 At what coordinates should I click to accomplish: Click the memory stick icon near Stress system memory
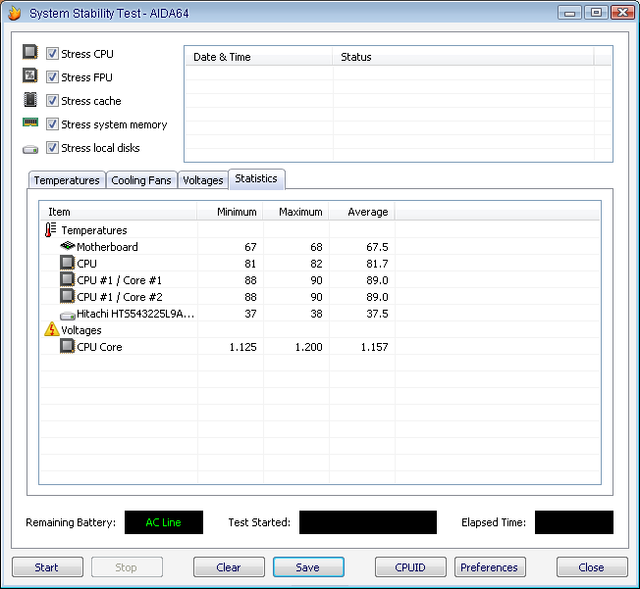point(30,124)
